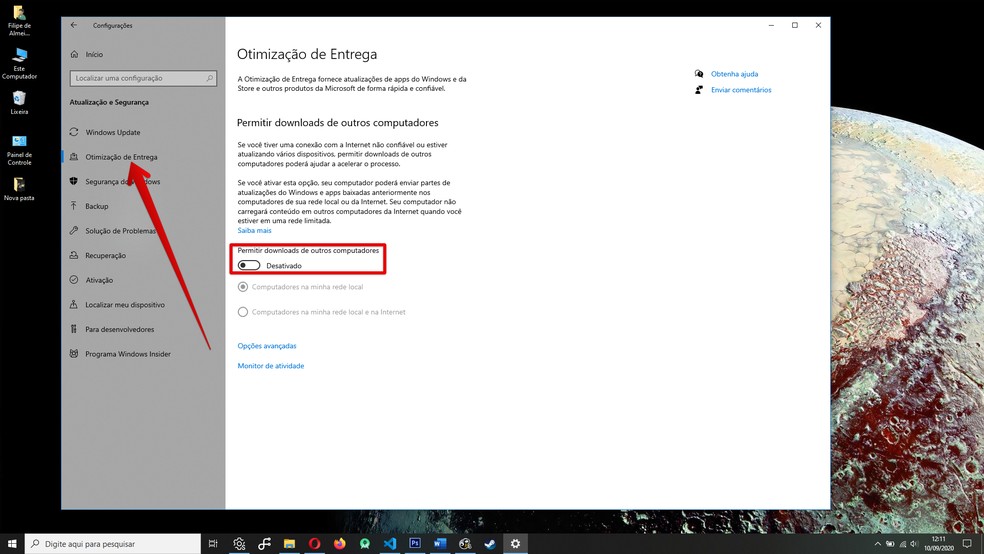Click the Atualização e Segurança heading
The height and width of the screenshot is (554, 984).
pos(109,102)
